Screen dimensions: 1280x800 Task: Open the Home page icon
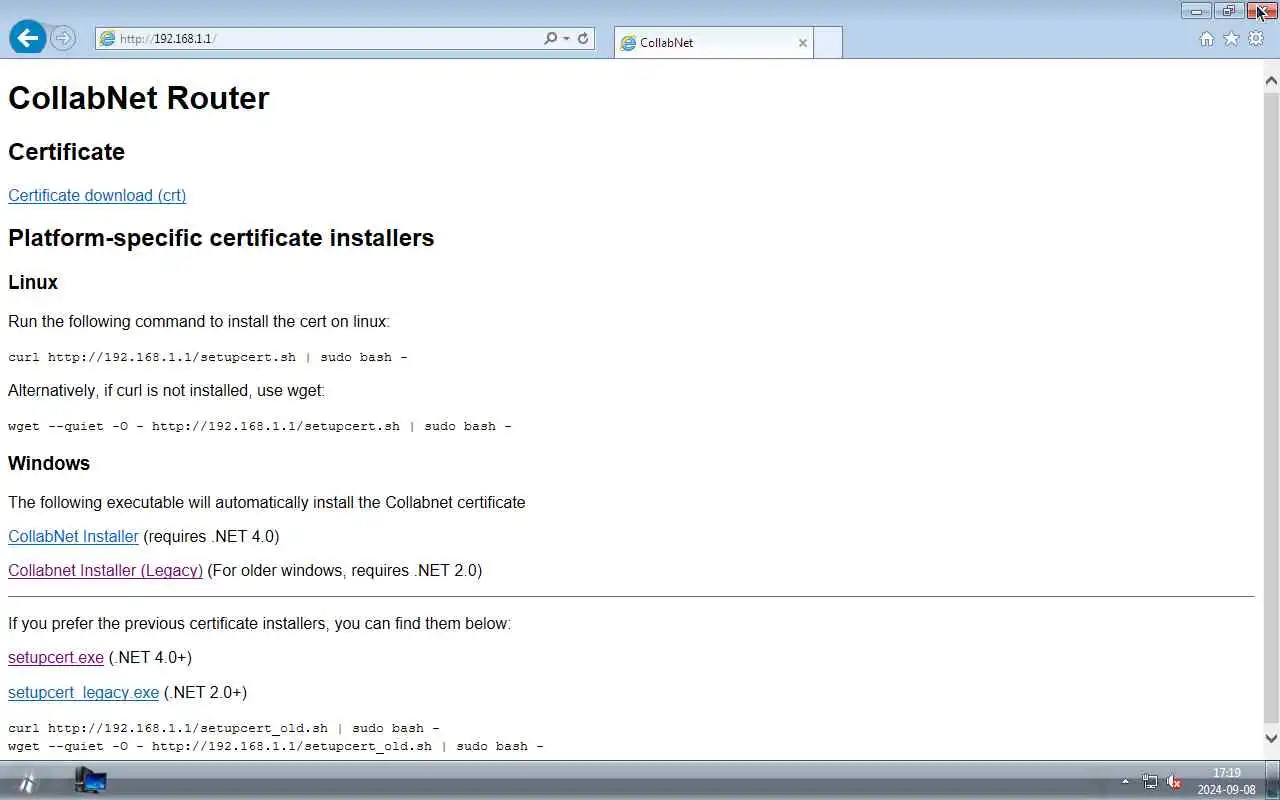pos(1207,38)
